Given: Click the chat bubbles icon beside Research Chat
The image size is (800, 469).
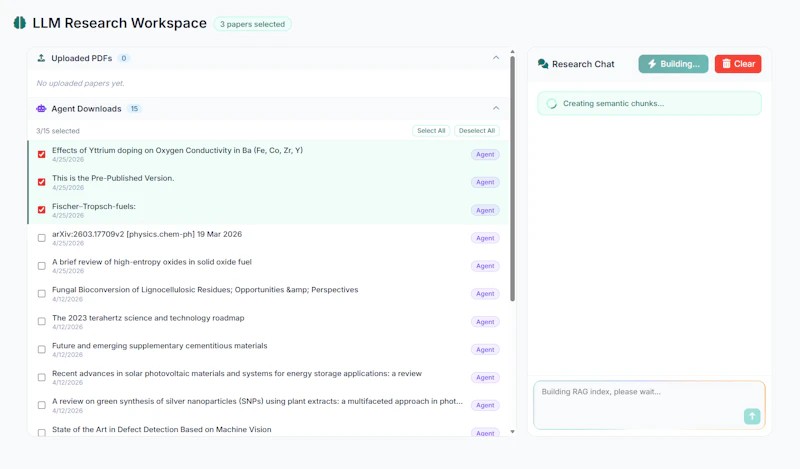Looking at the screenshot, I should tap(543, 64).
